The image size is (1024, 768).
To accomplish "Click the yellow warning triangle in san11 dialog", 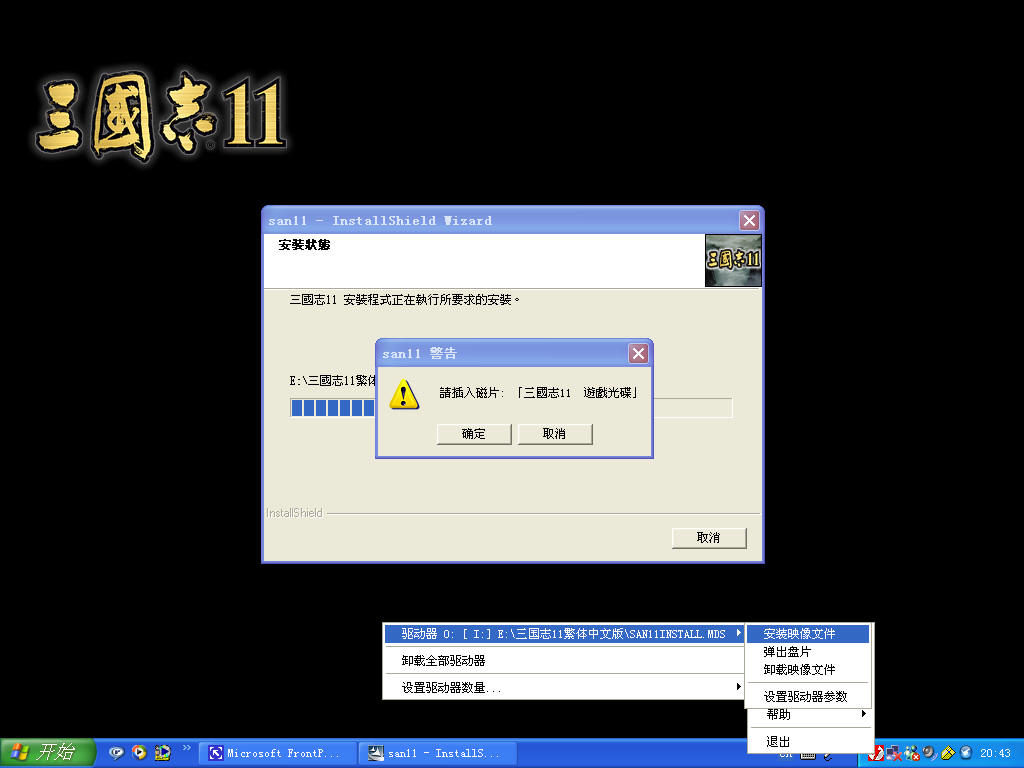I will (x=403, y=394).
